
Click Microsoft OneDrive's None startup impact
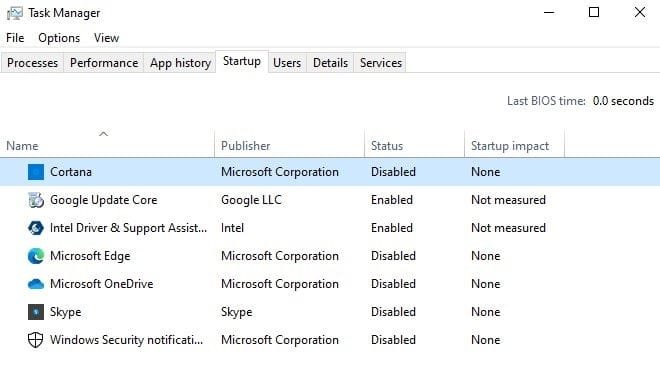tap(486, 284)
